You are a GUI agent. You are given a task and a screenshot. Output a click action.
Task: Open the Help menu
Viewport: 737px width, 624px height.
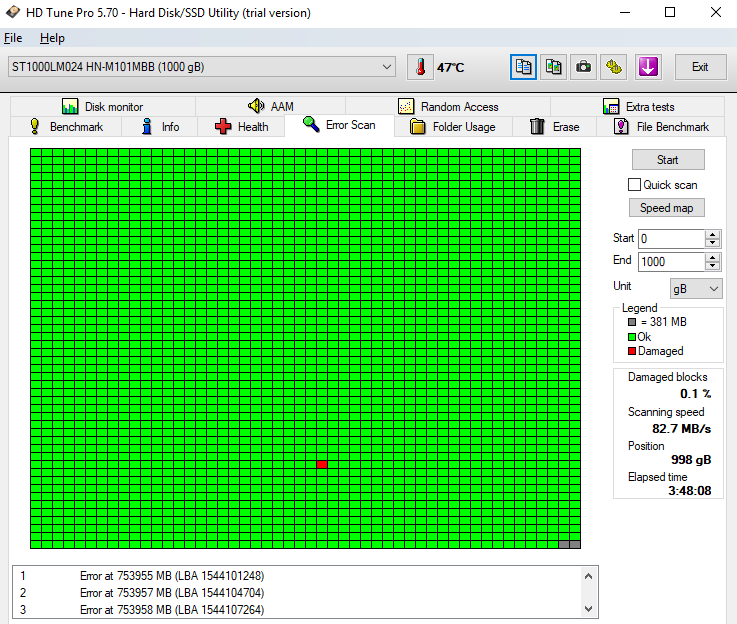coord(52,38)
